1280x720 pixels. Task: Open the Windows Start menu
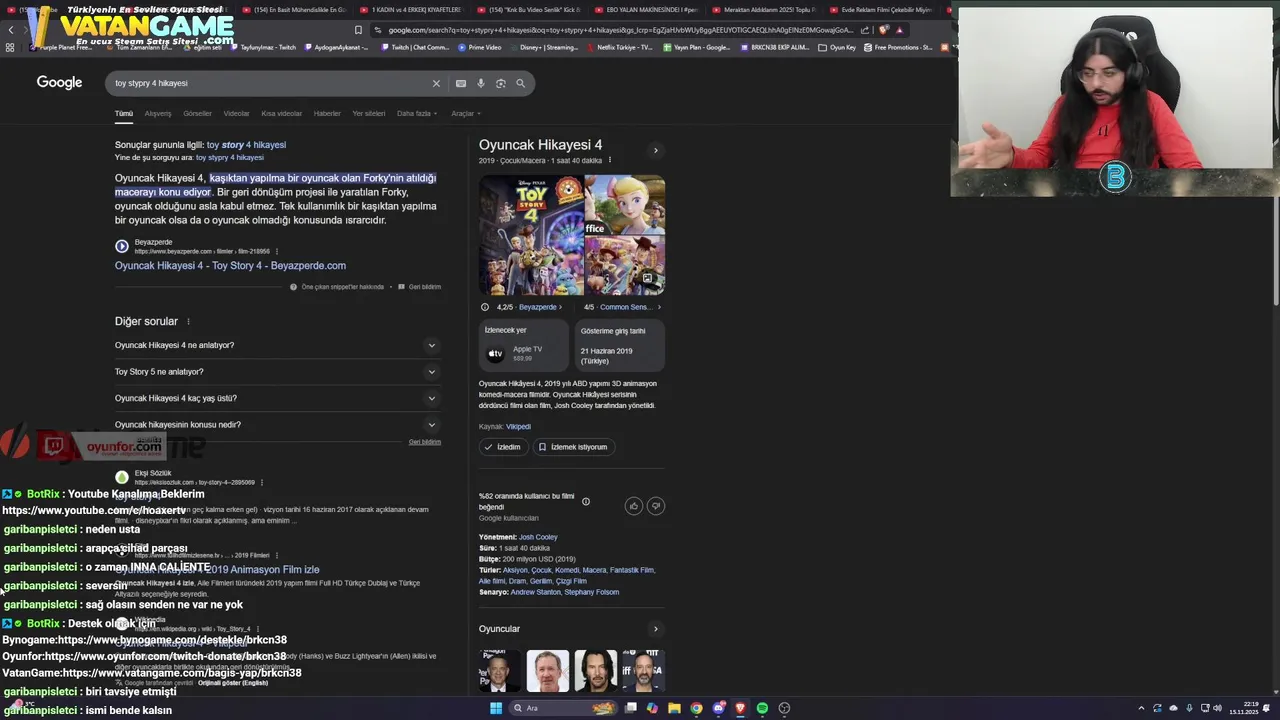(x=495, y=708)
